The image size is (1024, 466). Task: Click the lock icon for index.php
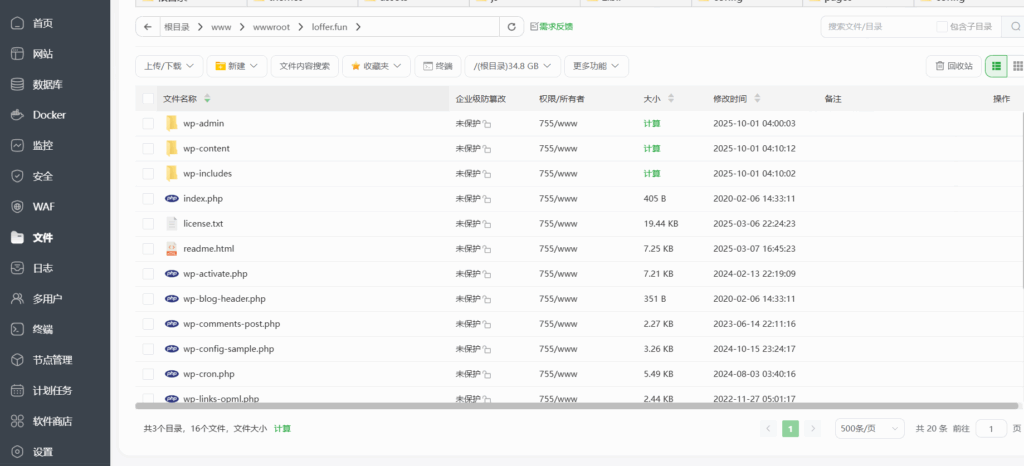(x=487, y=199)
